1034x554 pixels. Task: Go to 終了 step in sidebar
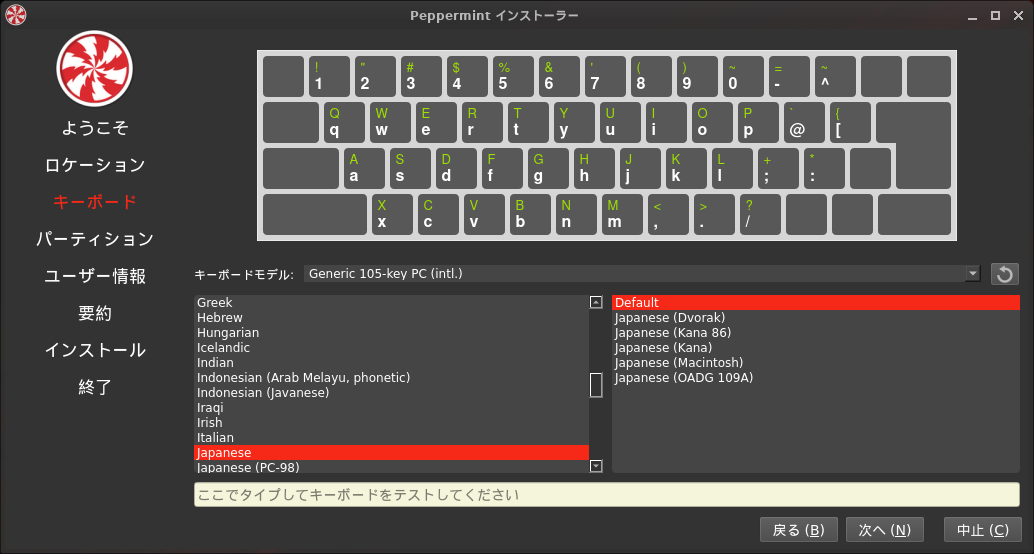coord(95,387)
